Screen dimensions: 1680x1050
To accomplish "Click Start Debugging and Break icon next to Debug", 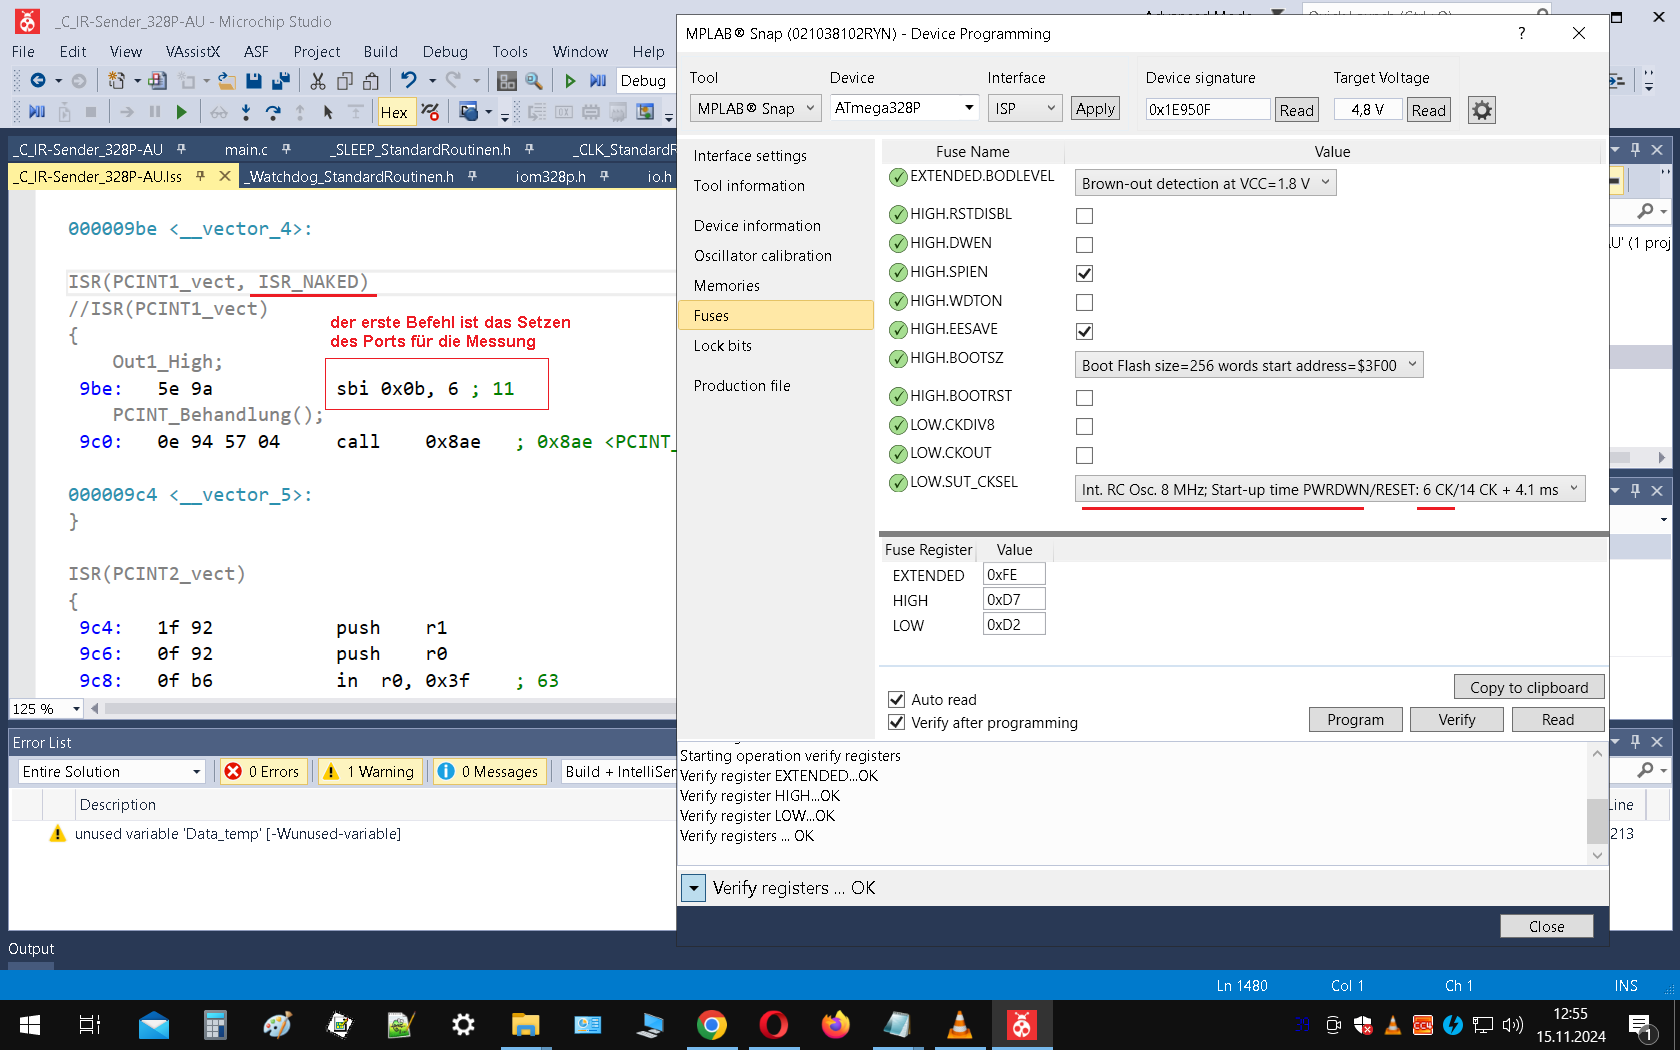I will pos(598,81).
